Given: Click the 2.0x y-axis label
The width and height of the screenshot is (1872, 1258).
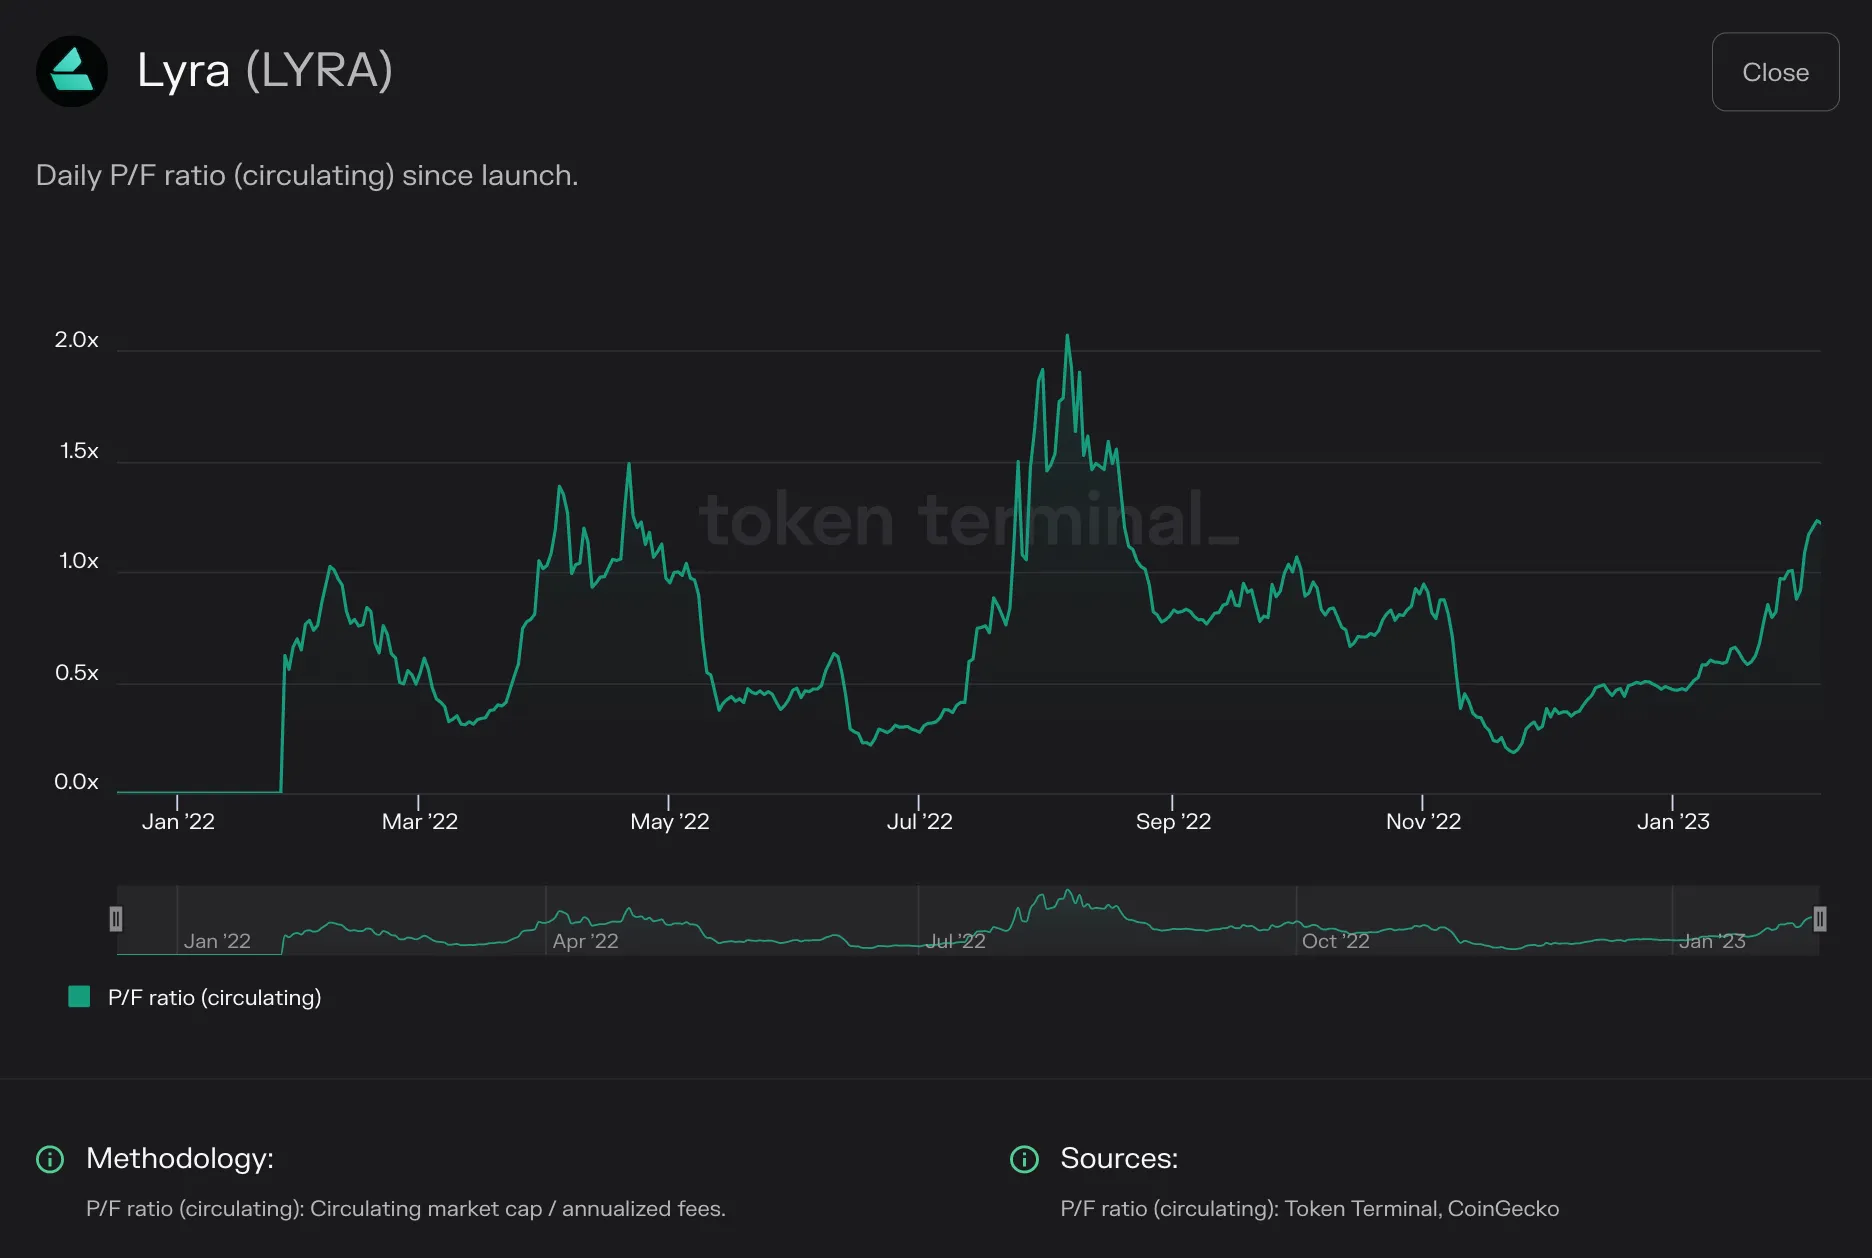Looking at the screenshot, I should point(76,340).
